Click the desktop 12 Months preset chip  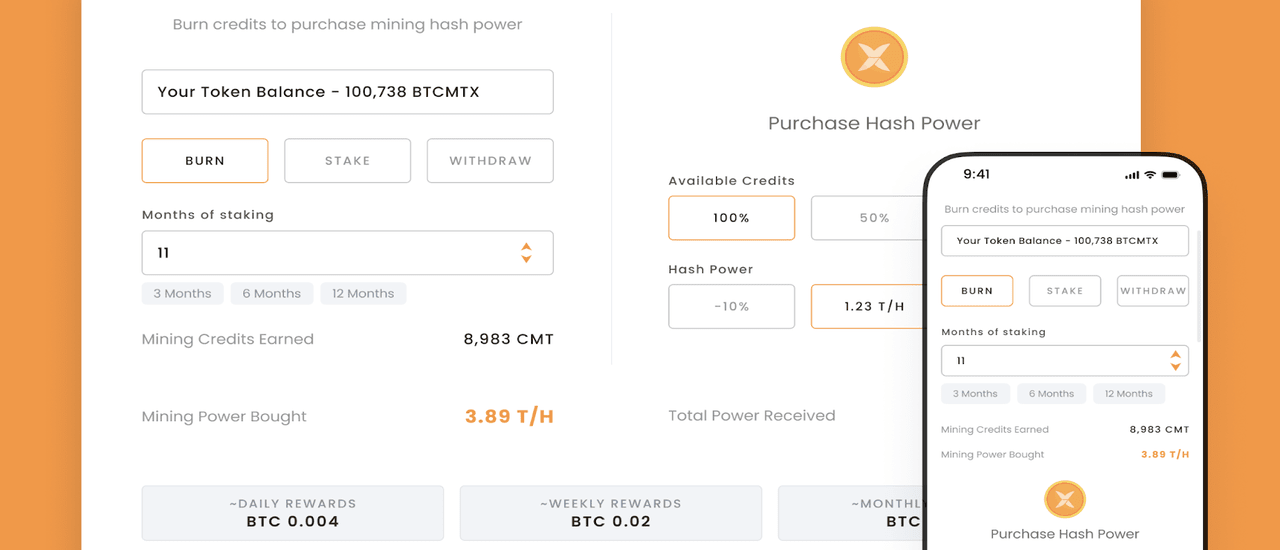[363, 294]
